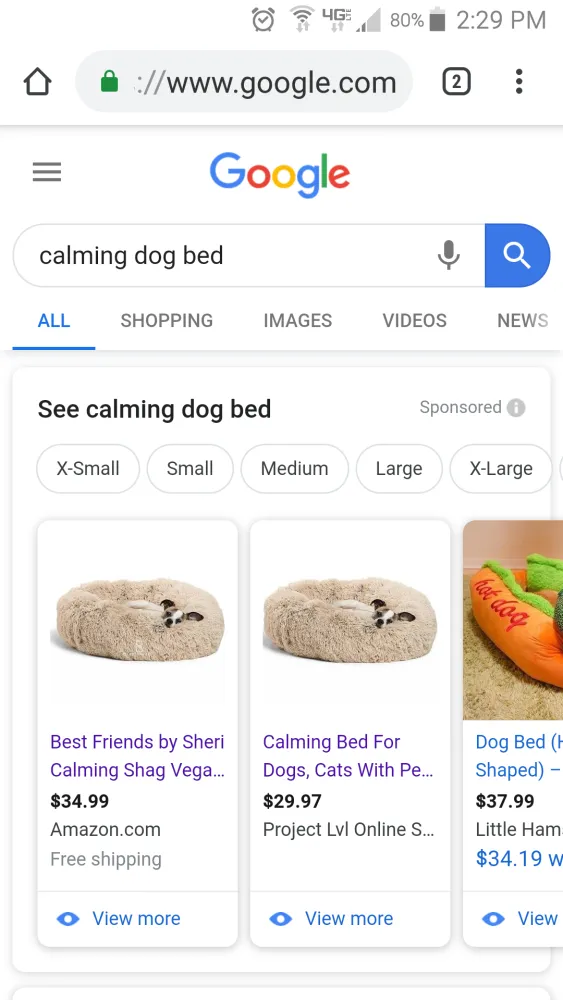The height and width of the screenshot is (1000, 563).
Task: Switch to the Shopping tab
Action: click(166, 320)
